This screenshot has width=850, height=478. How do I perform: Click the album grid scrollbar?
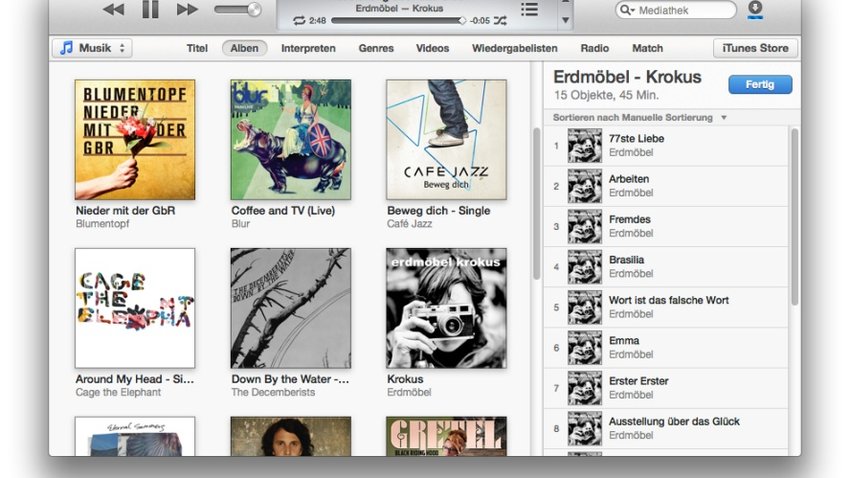537,204
